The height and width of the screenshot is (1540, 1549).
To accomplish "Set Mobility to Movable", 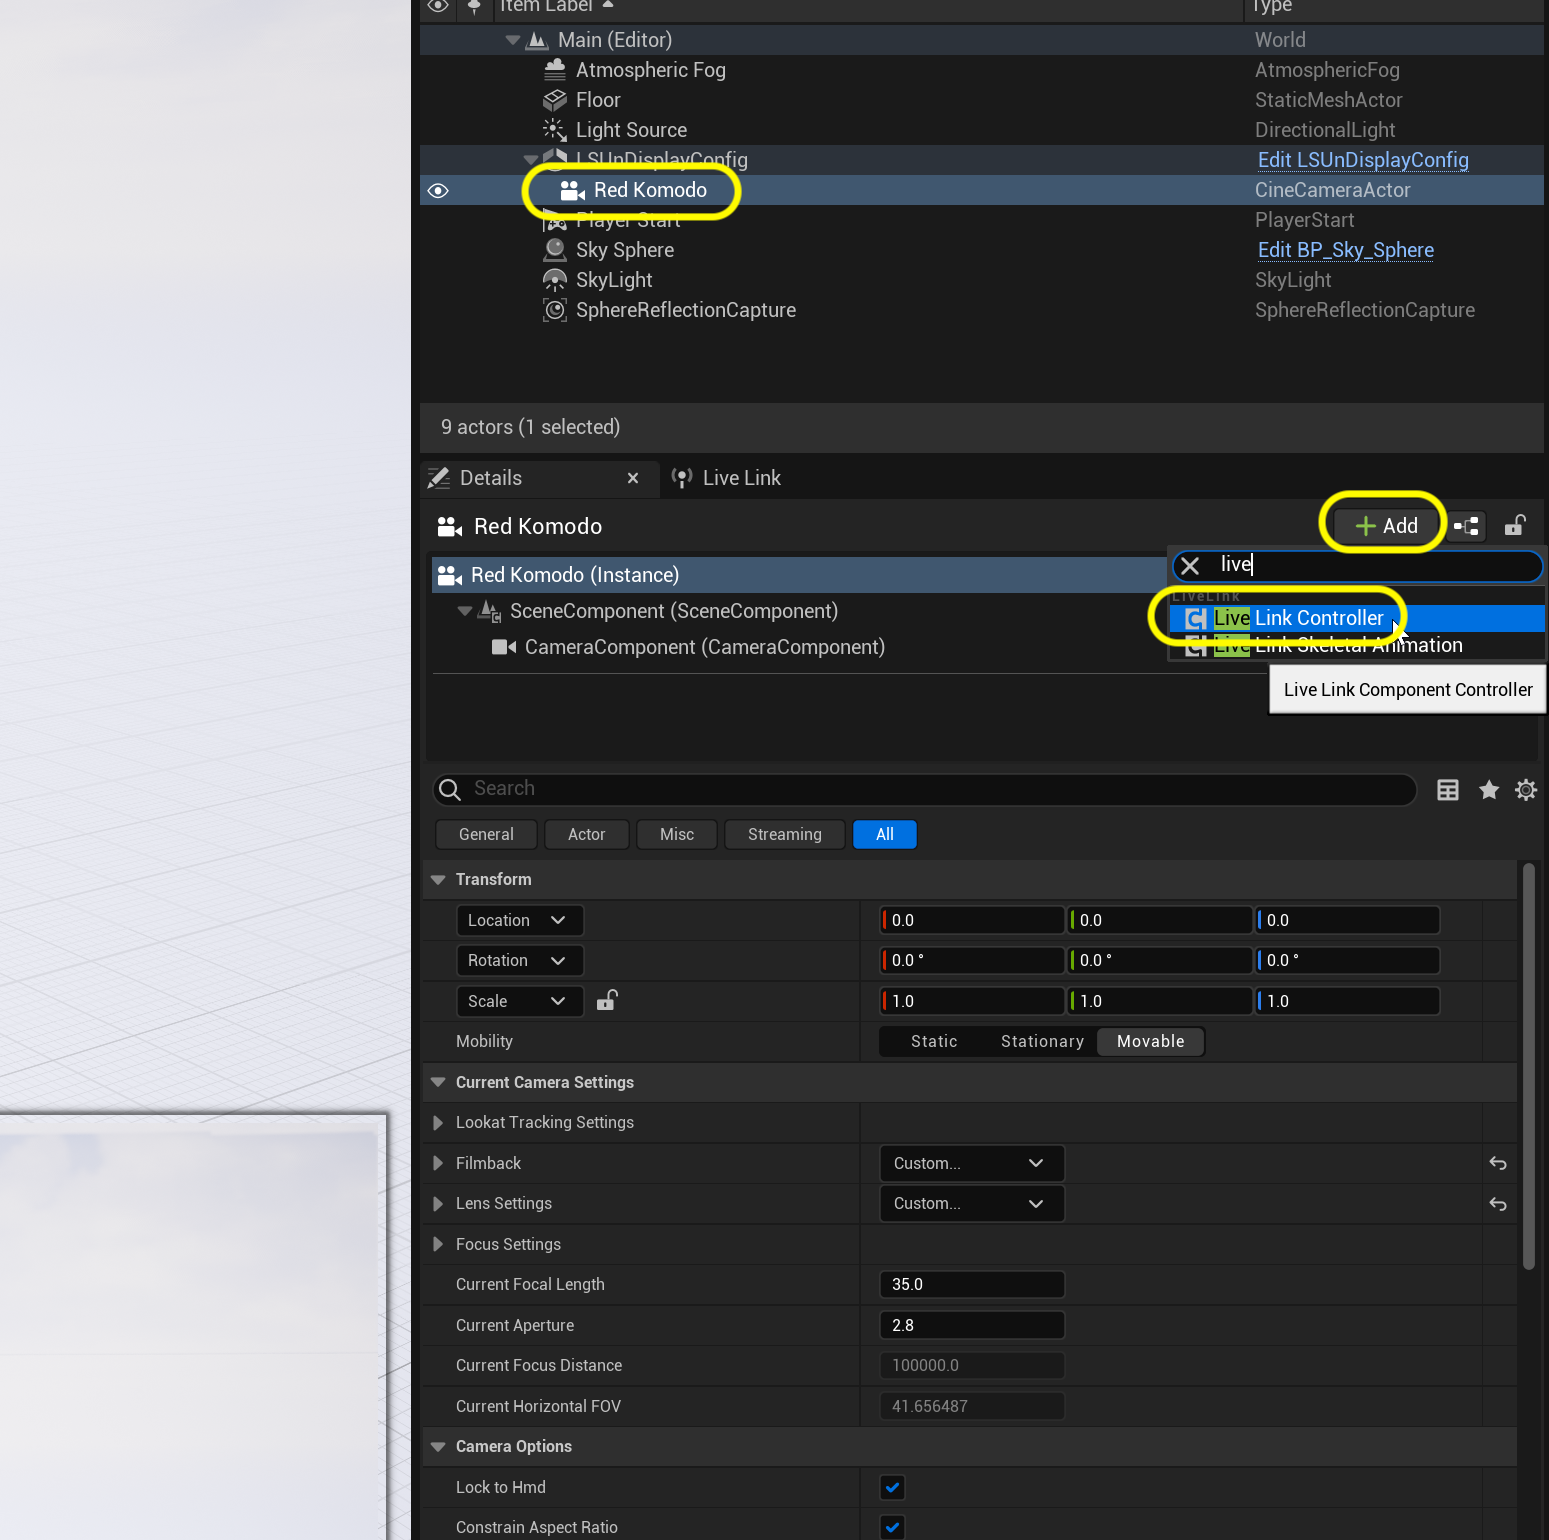I will click(1151, 1041).
